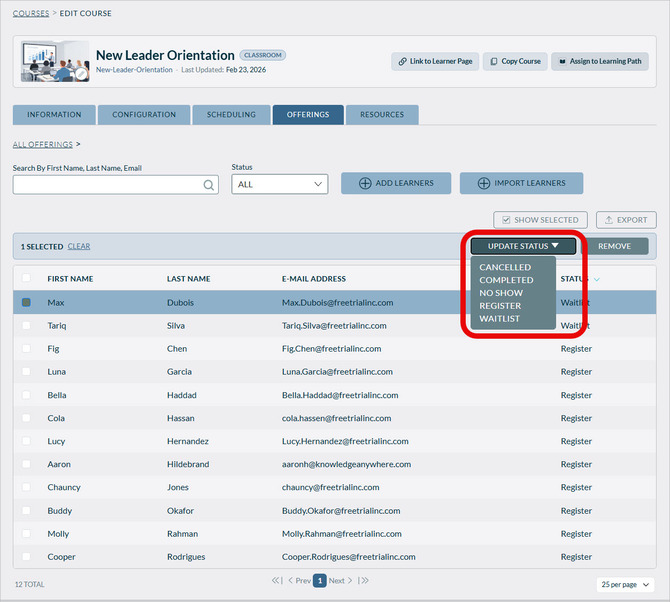Choose Cancelled from the status menu
This screenshot has width=670, height=602.
(x=505, y=267)
